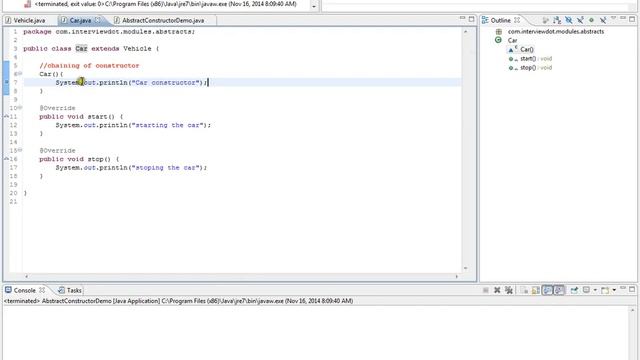Open the Display Selected Console dropdown arrow
The height and width of the screenshot is (360, 640).
[595, 290]
